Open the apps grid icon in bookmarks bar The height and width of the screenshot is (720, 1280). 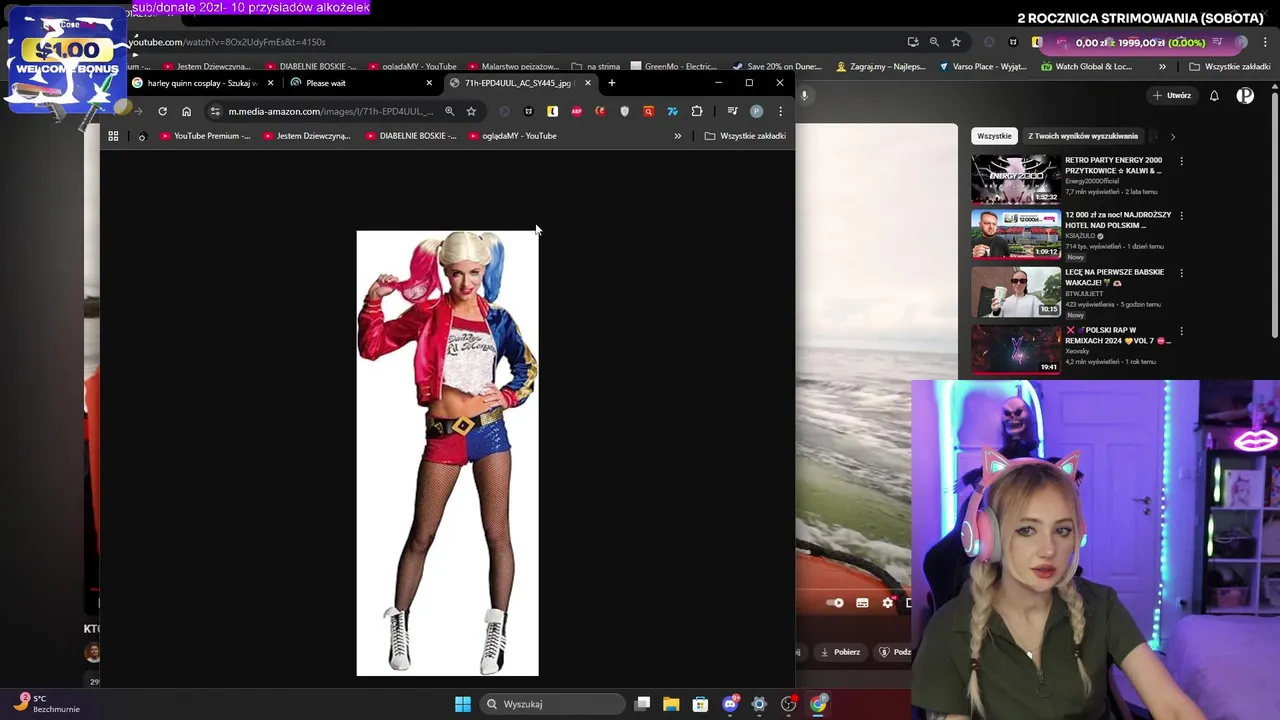(x=113, y=136)
